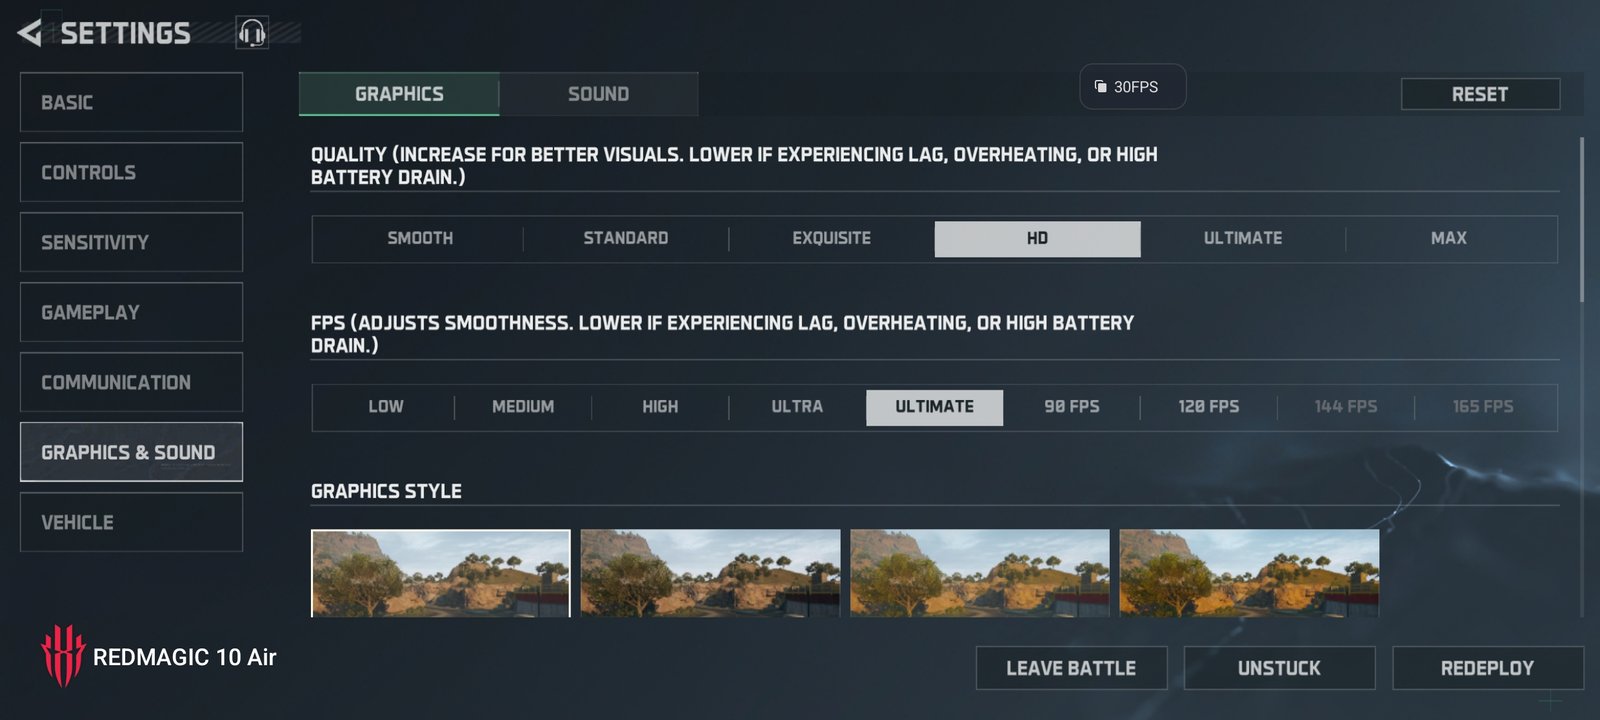The height and width of the screenshot is (720, 1600).
Task: Select Max graphics quality
Action: pos(1448,239)
